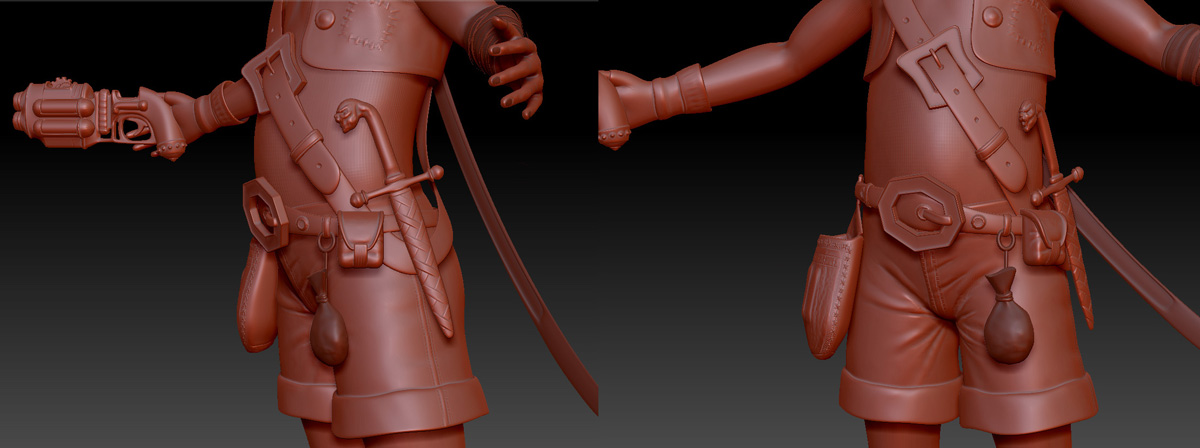
Task: Select the right front-view render of the character
Action: (x=900, y=224)
